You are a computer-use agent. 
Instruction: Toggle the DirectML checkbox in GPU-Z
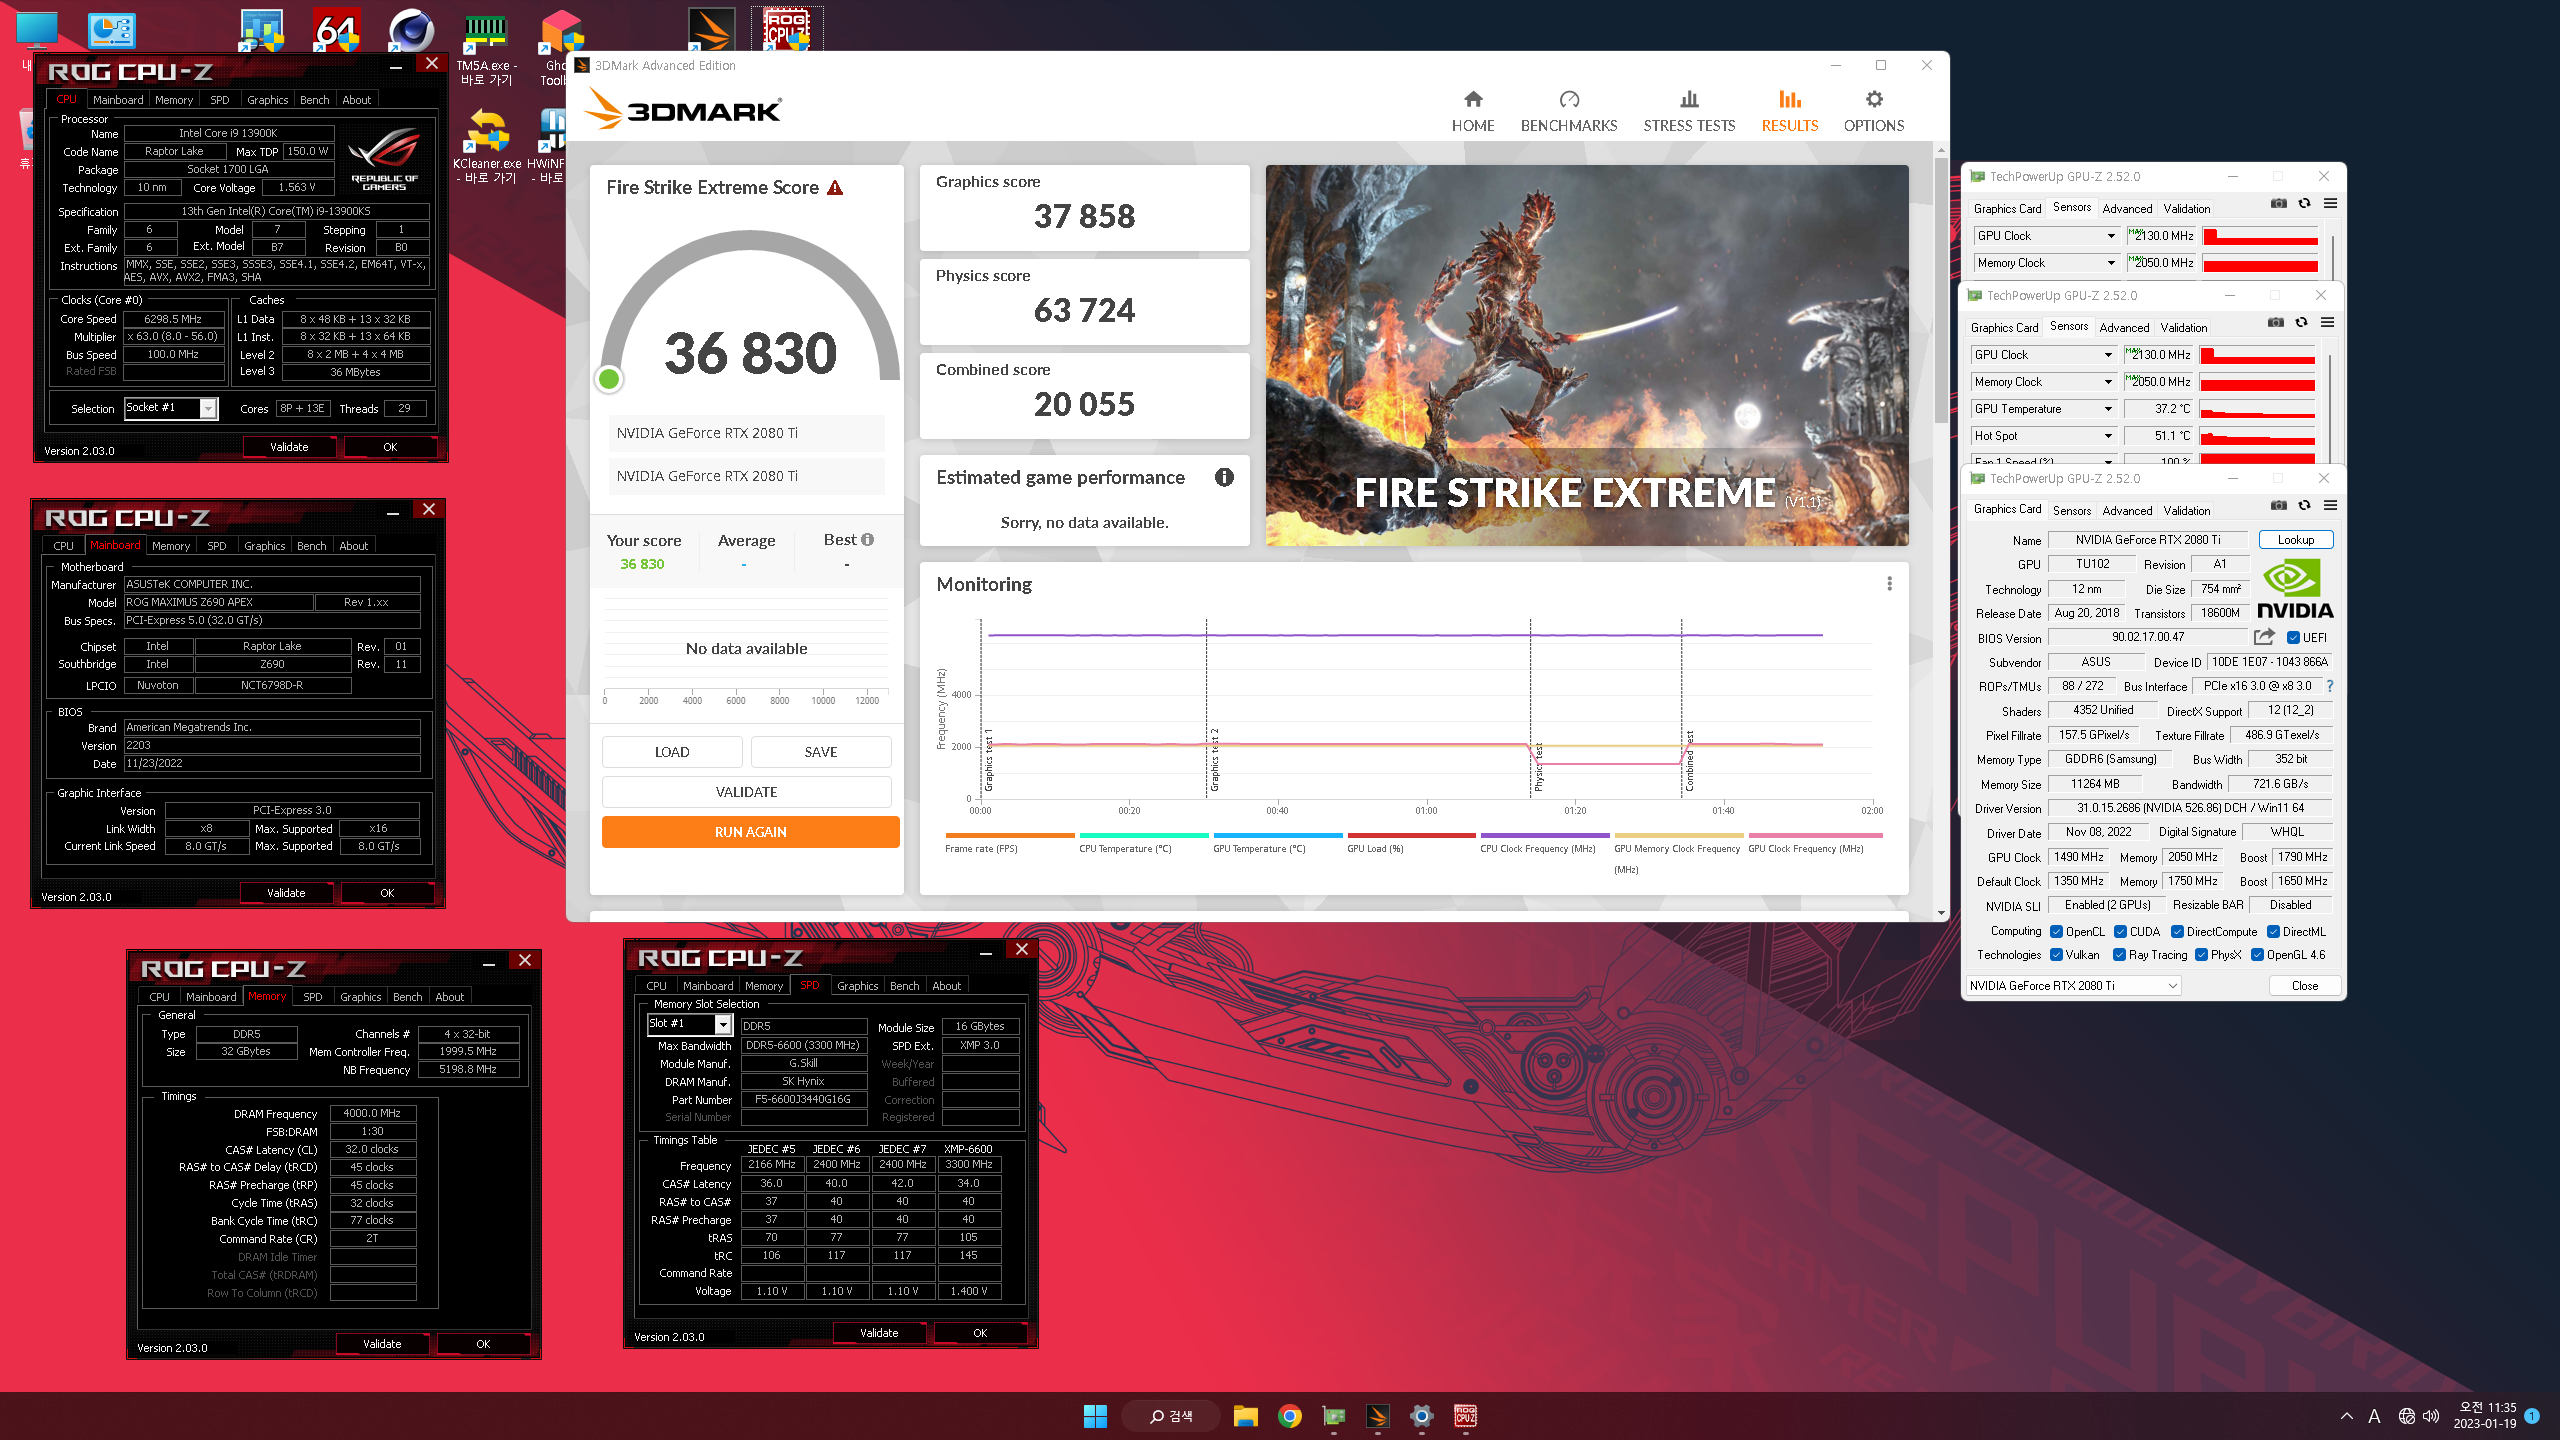[x=2273, y=932]
